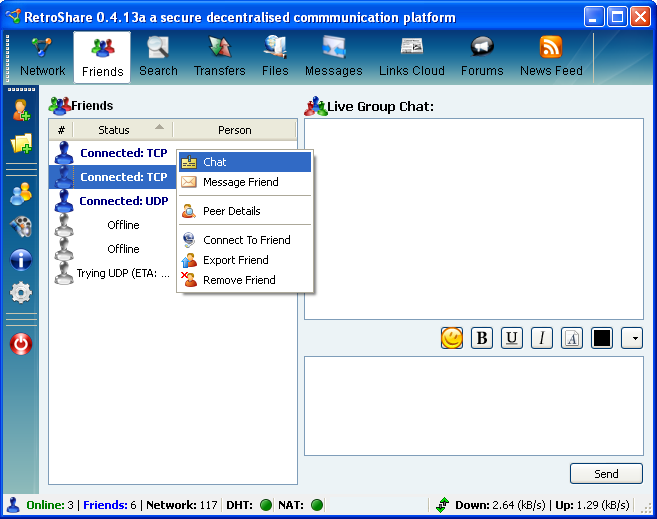
Task: Choose Message Friend from context menu
Action: coord(245,182)
